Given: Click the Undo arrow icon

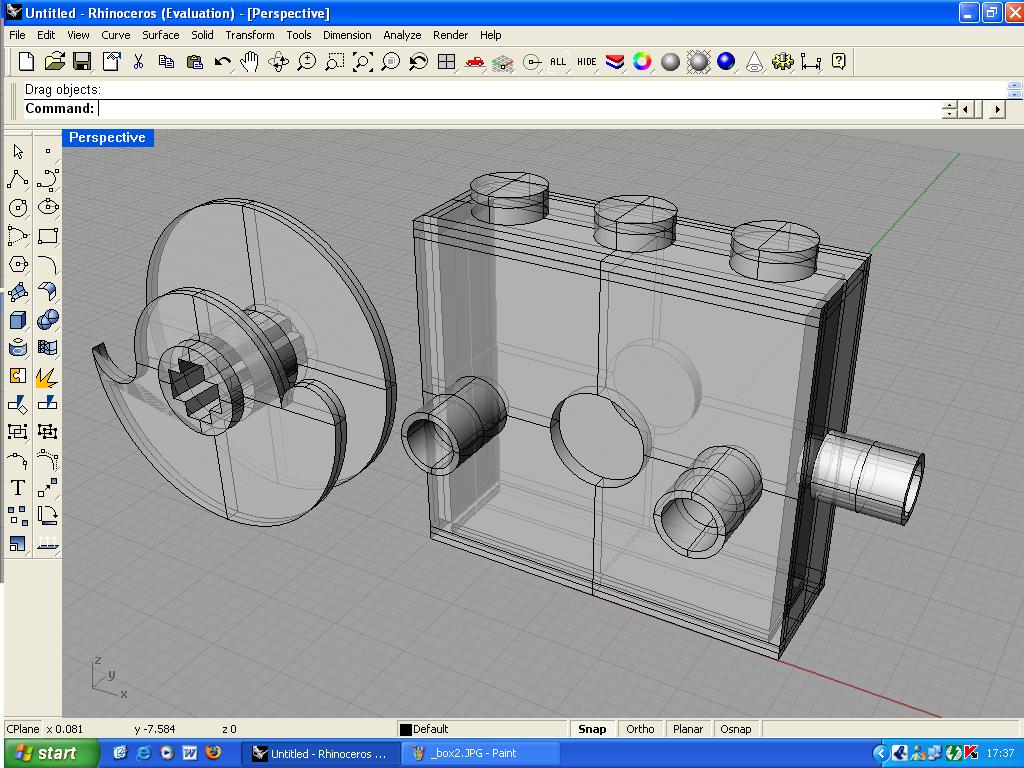Looking at the screenshot, I should [223, 62].
